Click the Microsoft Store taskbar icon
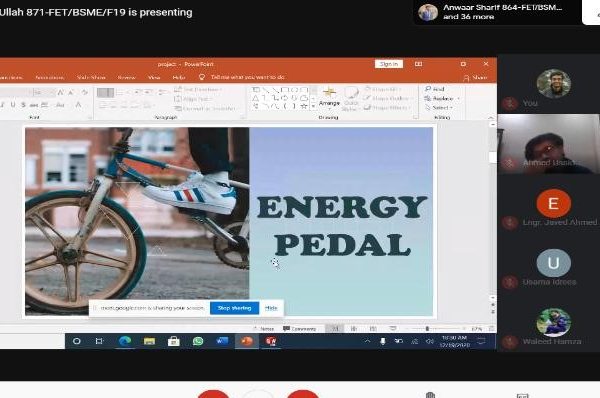Image resolution: width=600 pixels, height=398 pixels. click(173, 341)
